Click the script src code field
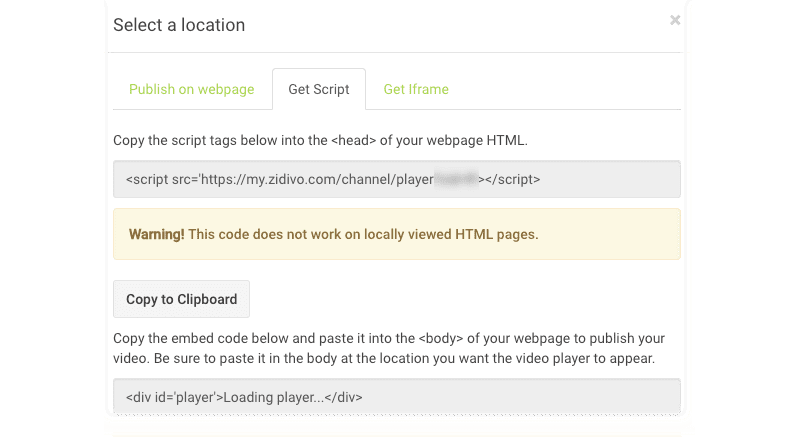The height and width of the screenshot is (437, 800). pyautogui.click(x=396, y=180)
